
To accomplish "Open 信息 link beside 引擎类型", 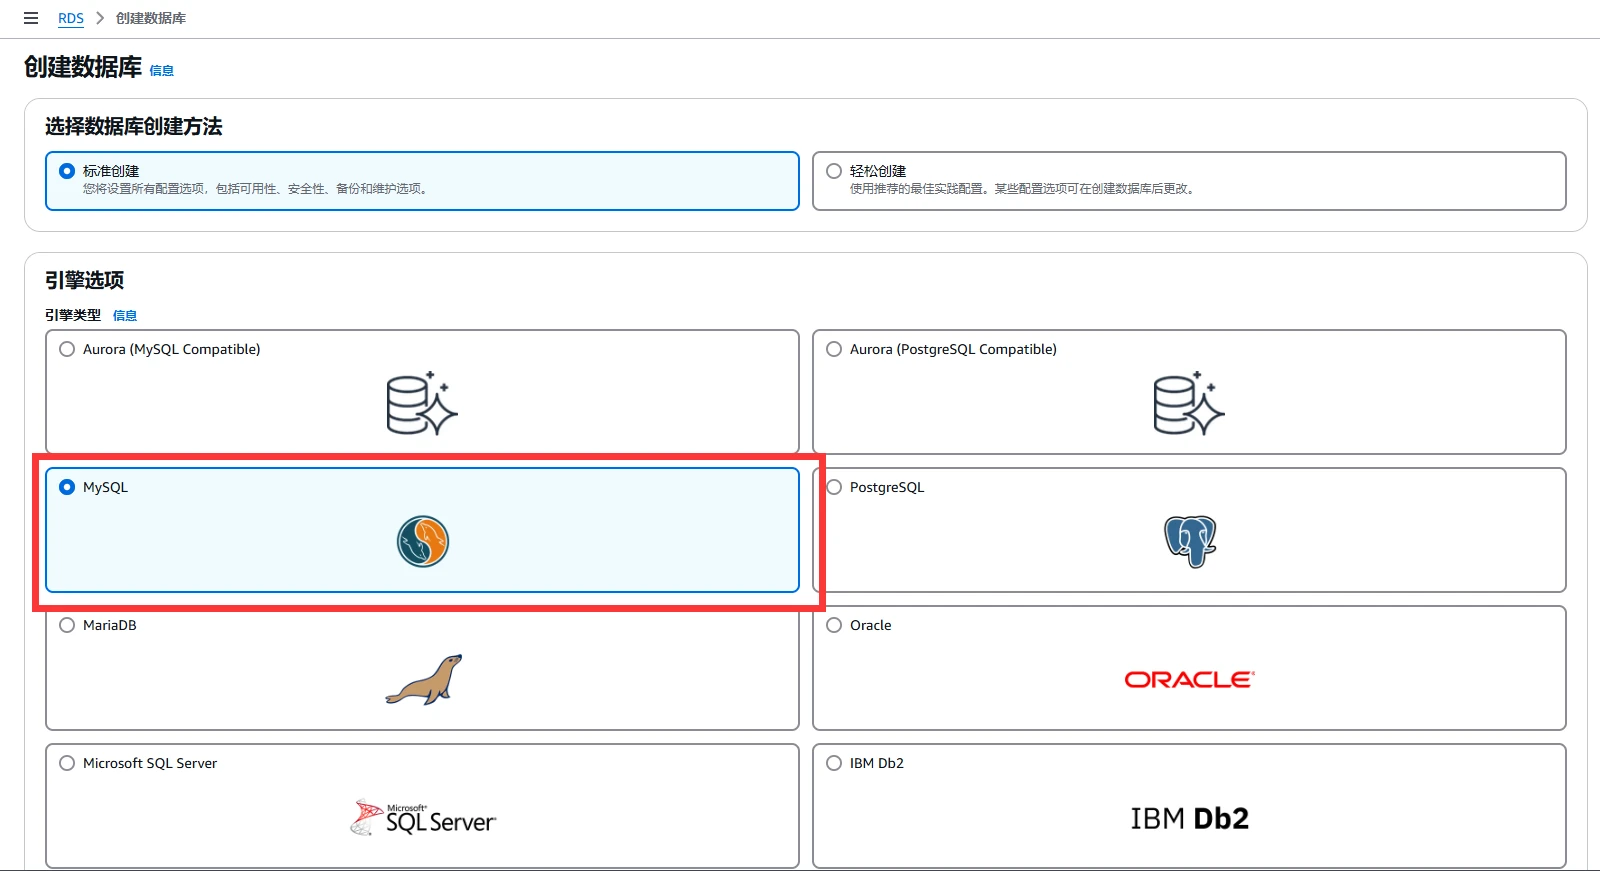I will tap(125, 315).
